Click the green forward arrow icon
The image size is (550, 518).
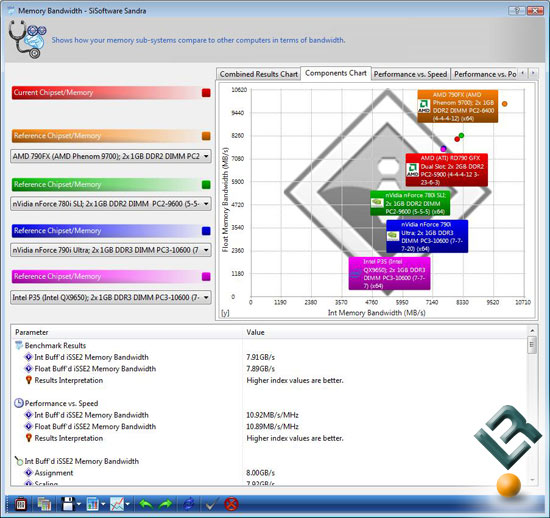click(165, 504)
